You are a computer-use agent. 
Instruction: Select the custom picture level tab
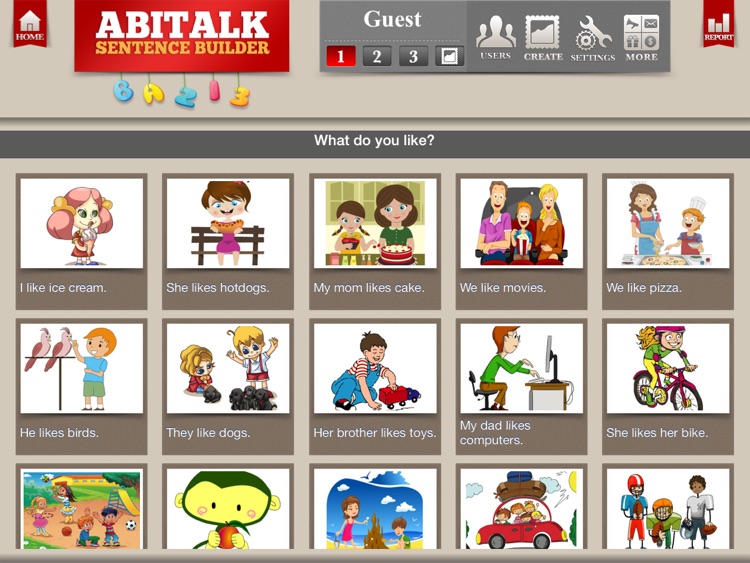[x=449, y=56]
